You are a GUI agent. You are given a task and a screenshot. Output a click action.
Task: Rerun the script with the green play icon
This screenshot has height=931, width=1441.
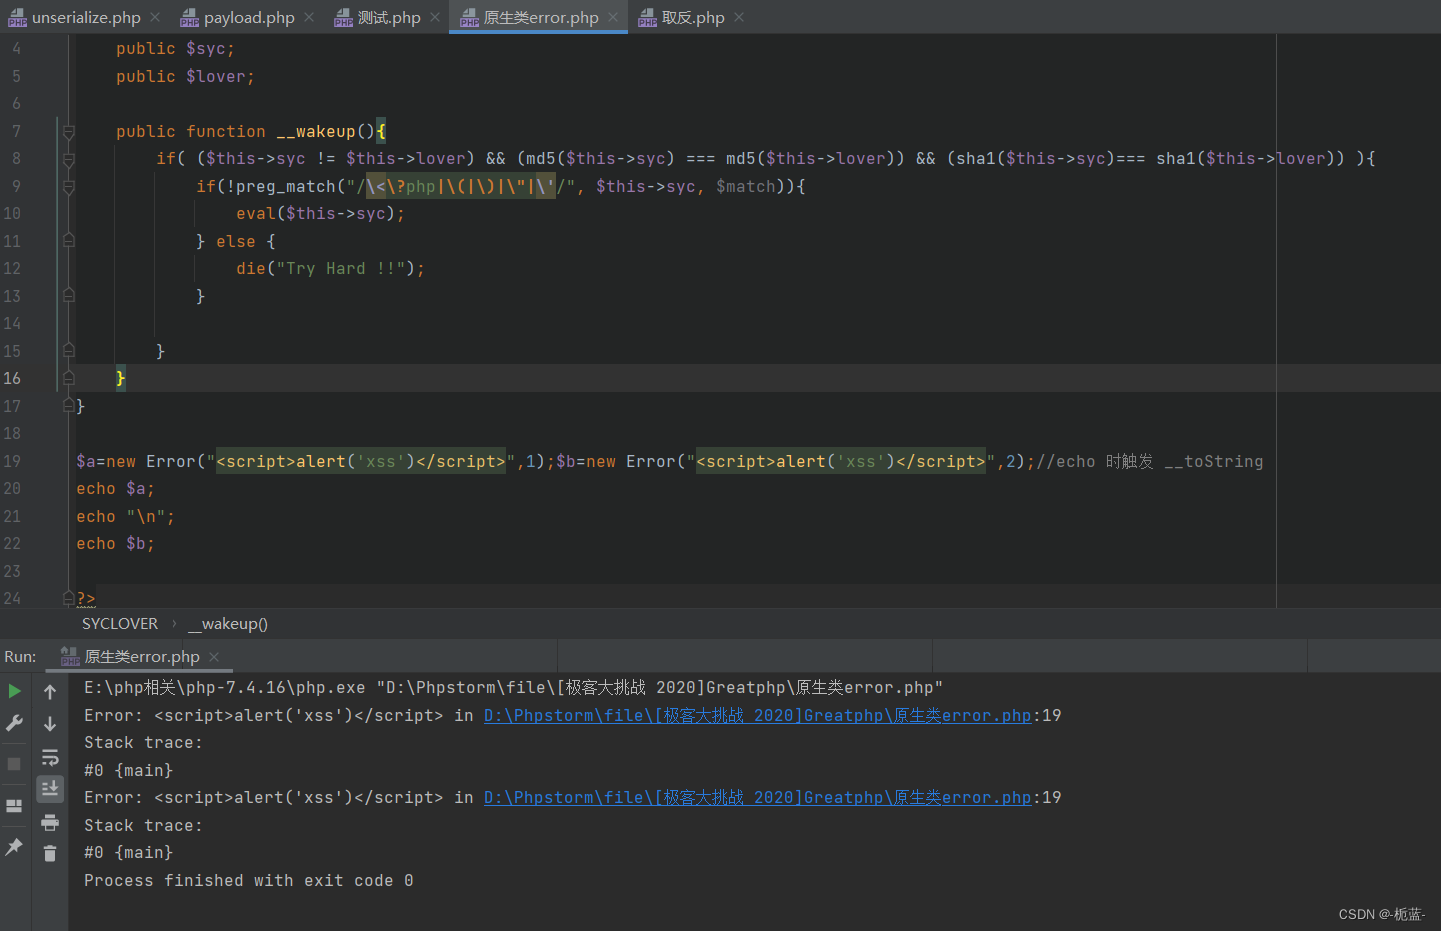pyautogui.click(x=14, y=691)
